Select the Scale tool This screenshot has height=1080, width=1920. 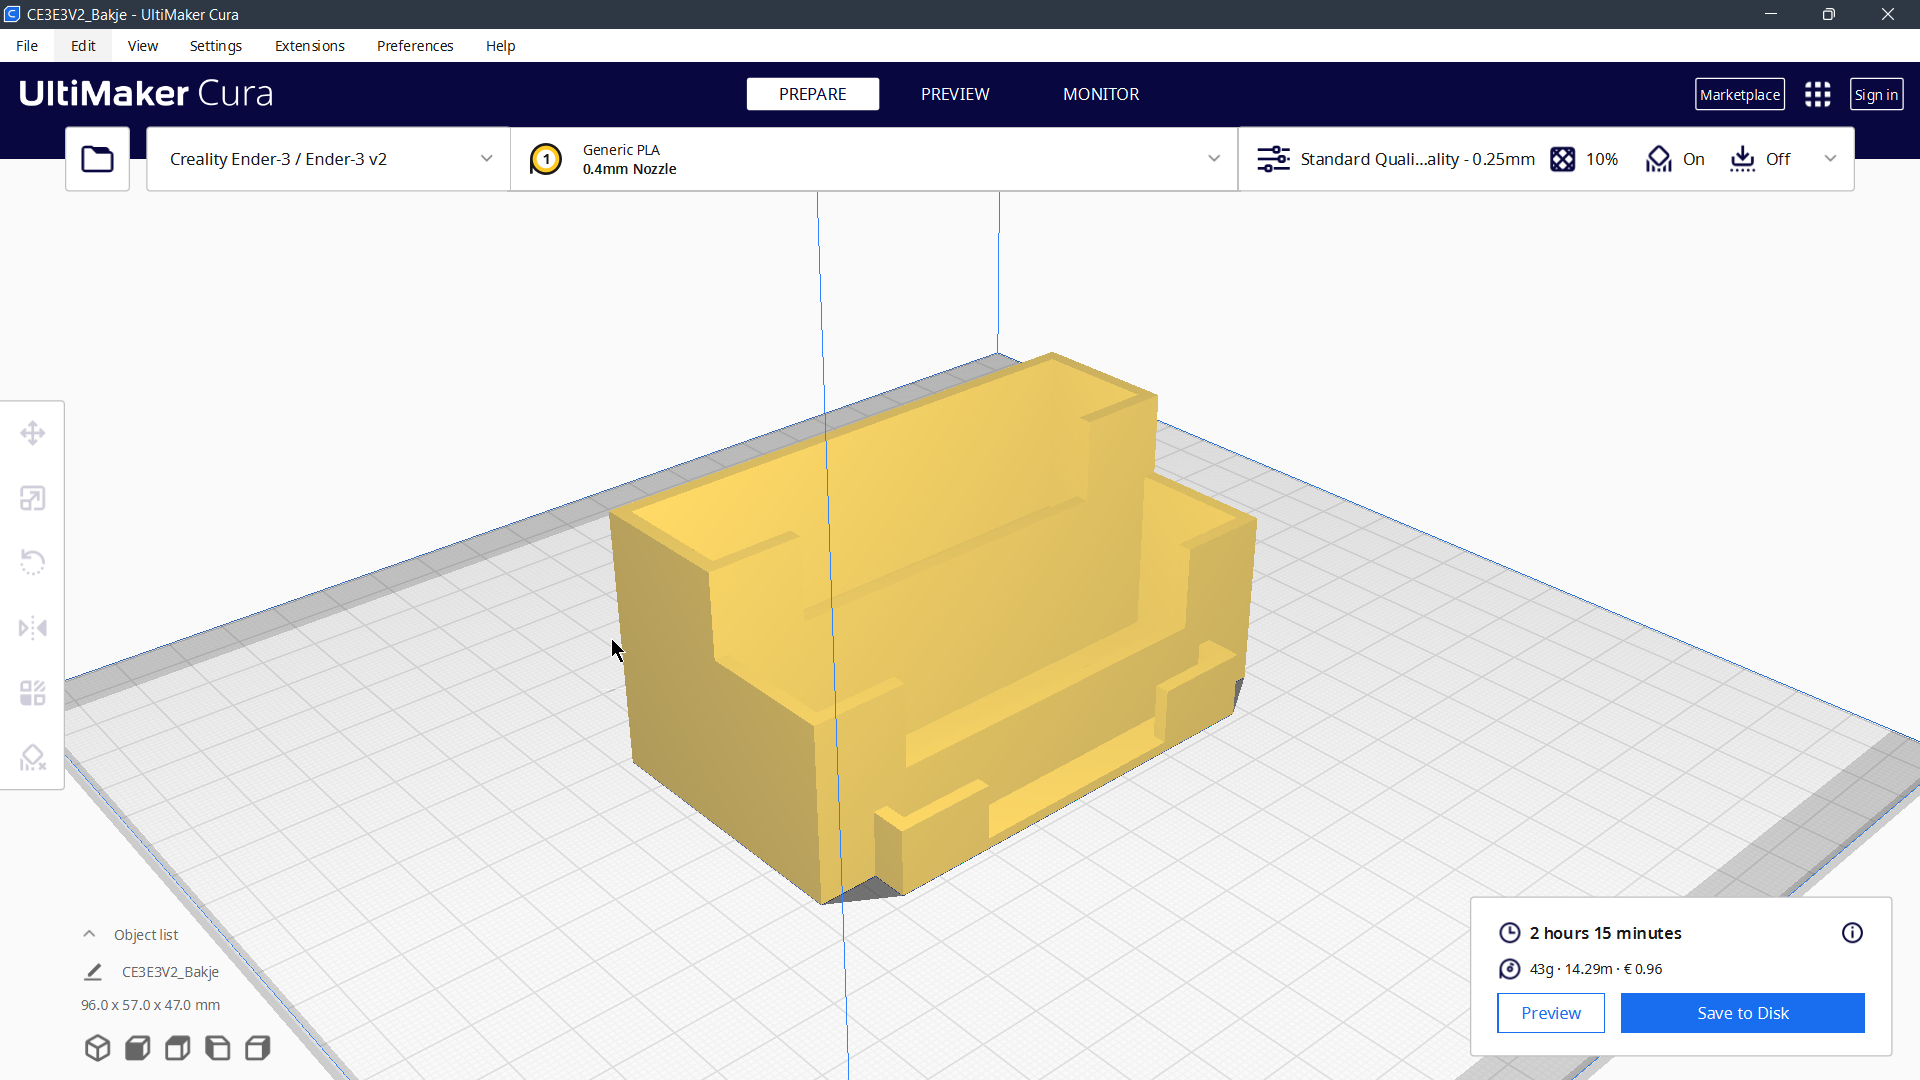click(x=33, y=497)
